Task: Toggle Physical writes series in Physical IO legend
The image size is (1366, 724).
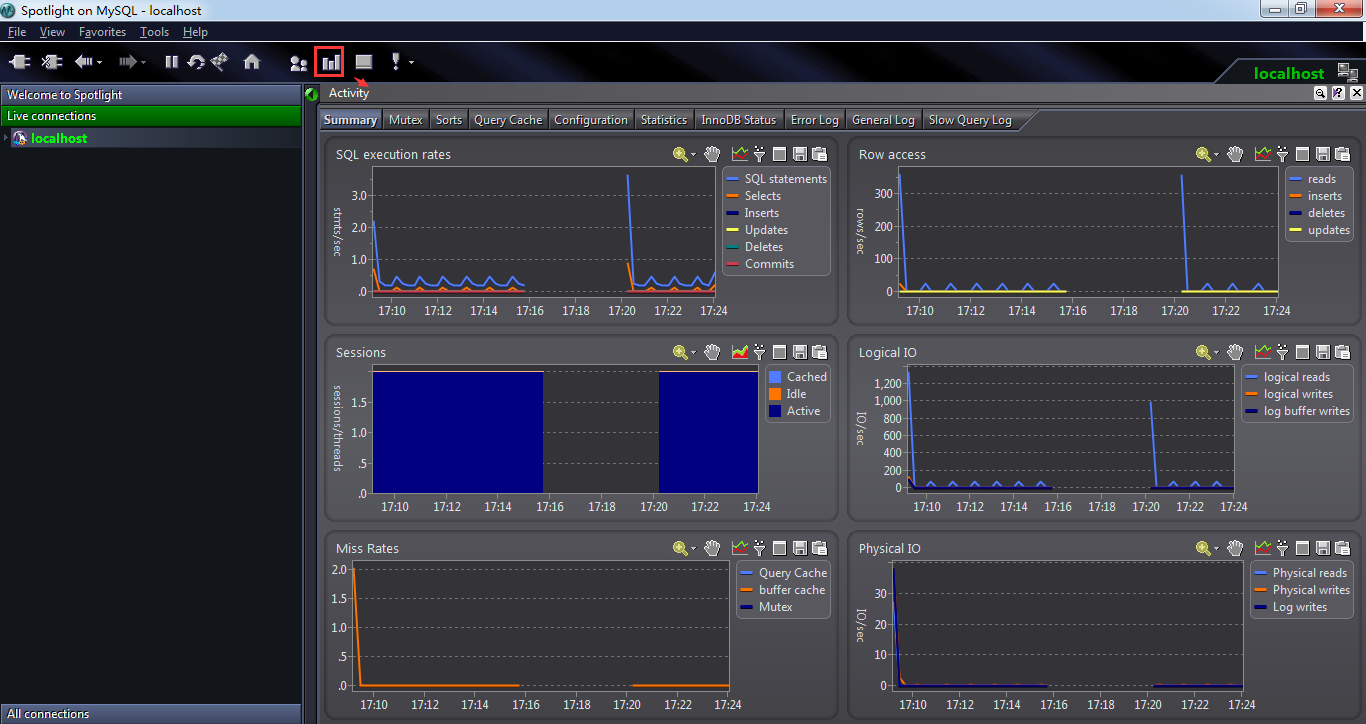Action: click(x=1308, y=590)
